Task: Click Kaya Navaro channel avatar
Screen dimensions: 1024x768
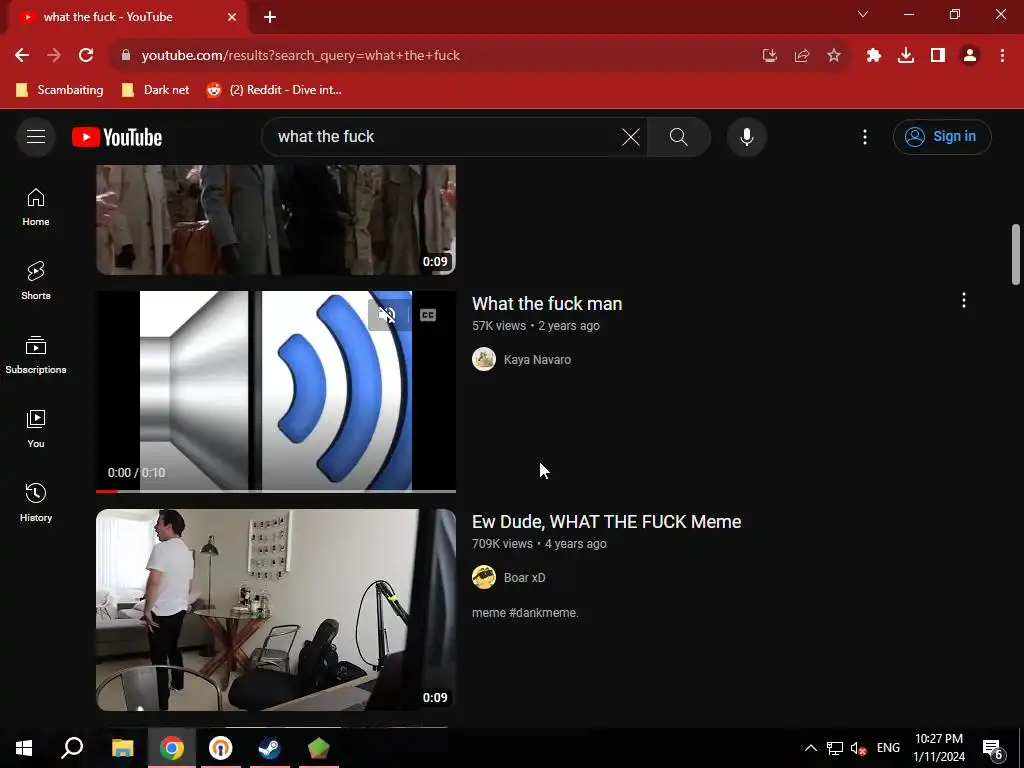Action: pyautogui.click(x=484, y=359)
